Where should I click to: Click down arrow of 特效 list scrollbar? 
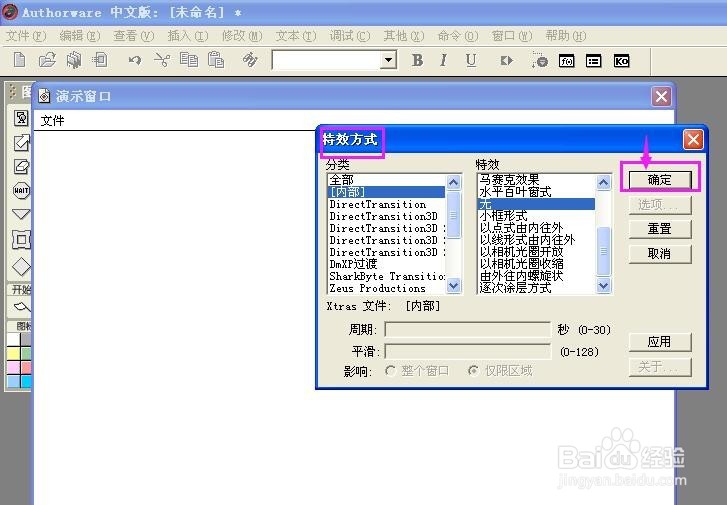click(x=603, y=286)
